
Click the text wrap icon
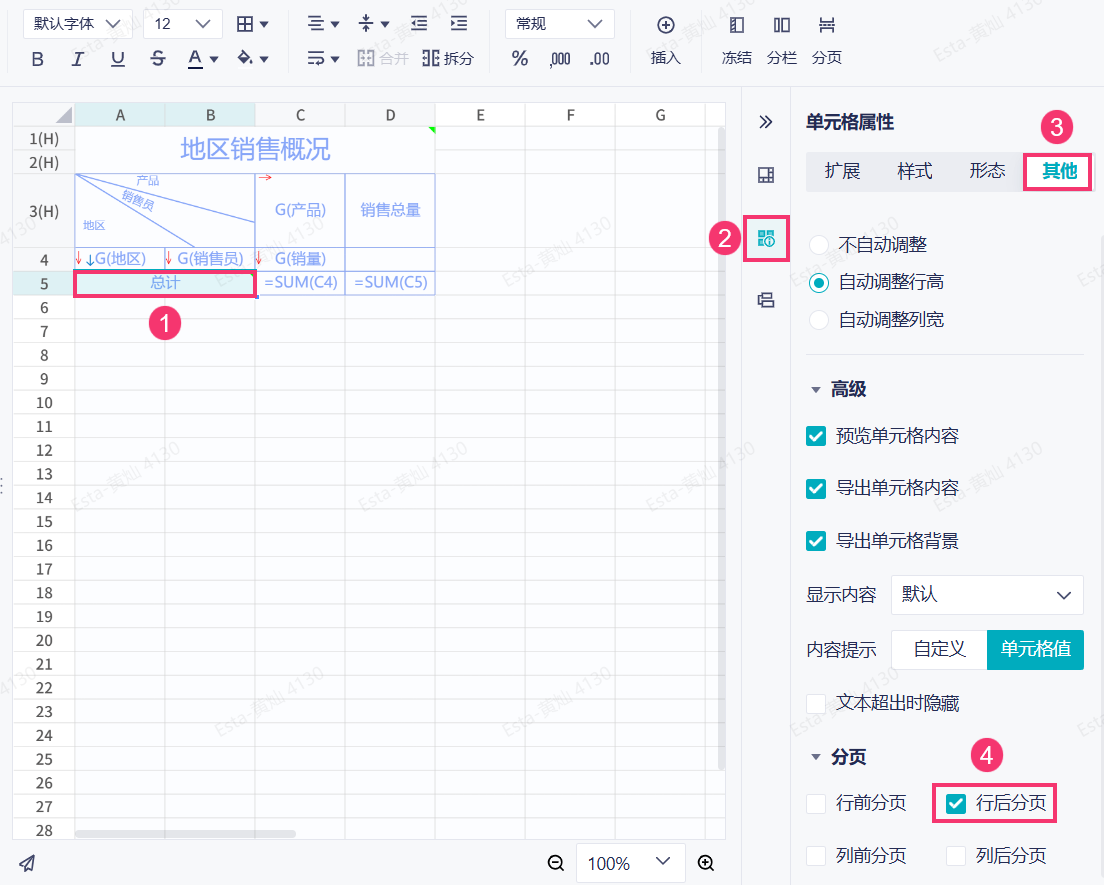point(315,58)
